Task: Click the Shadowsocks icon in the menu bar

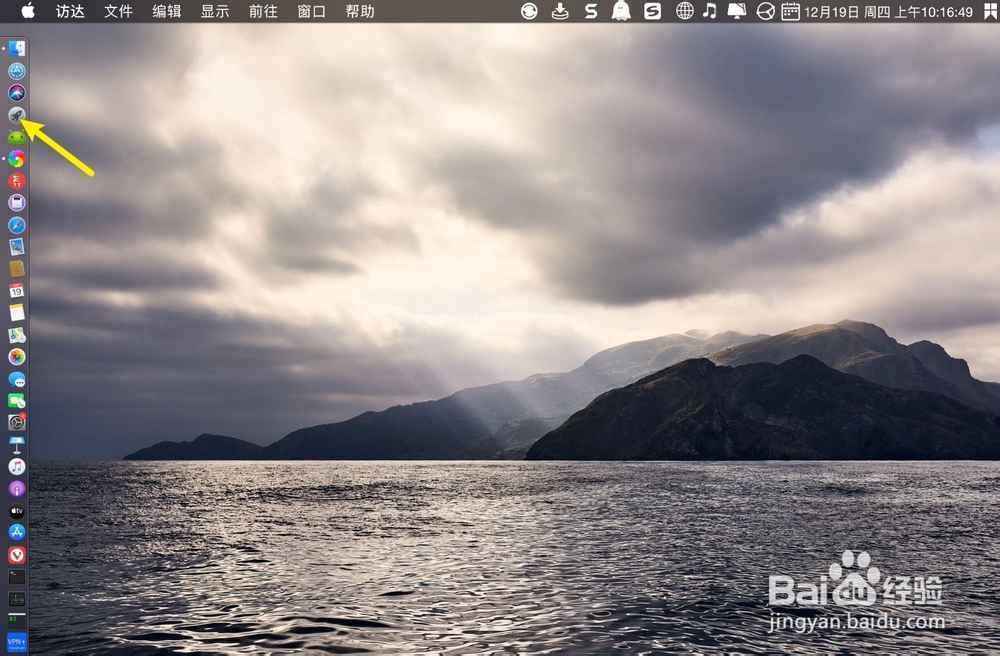Action: tap(591, 13)
